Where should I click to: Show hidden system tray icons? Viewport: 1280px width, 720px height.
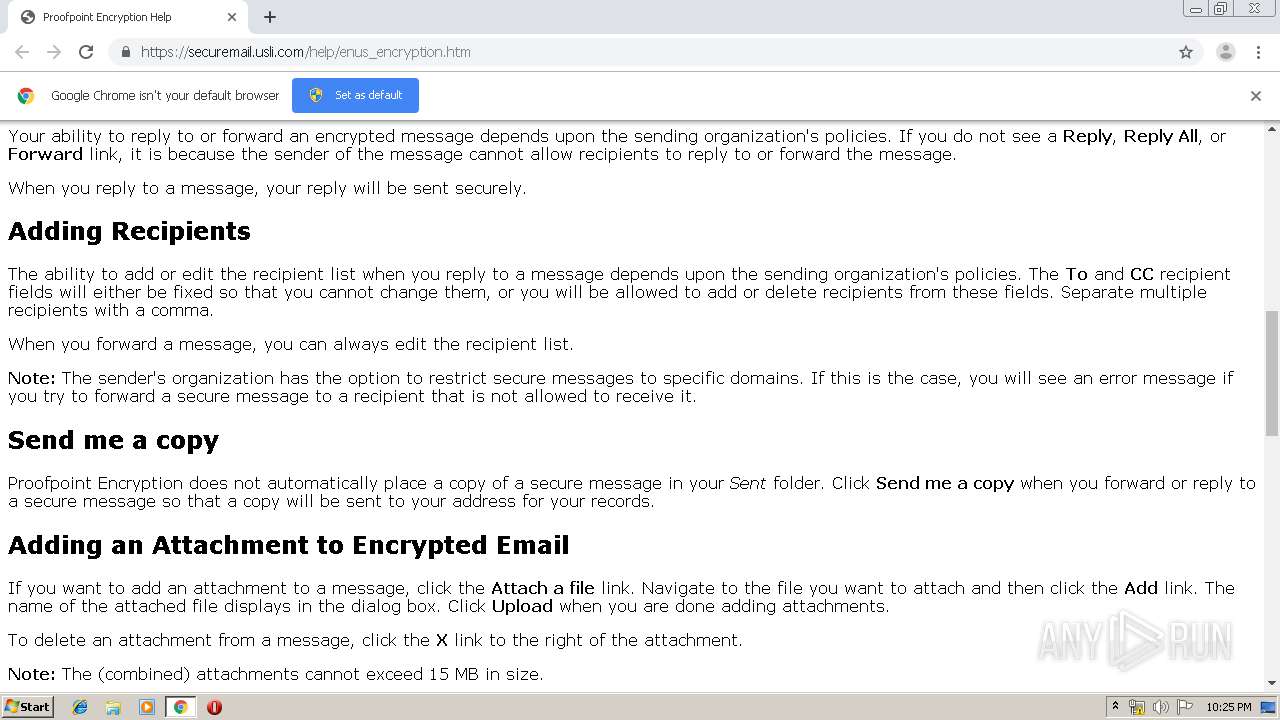(1115, 707)
